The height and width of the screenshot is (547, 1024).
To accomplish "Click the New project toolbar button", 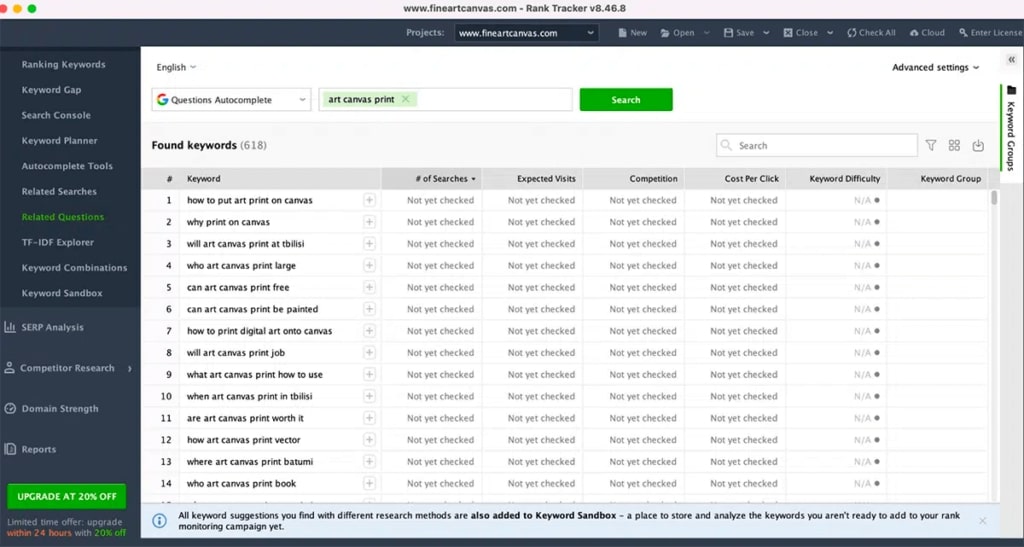I will [632, 33].
